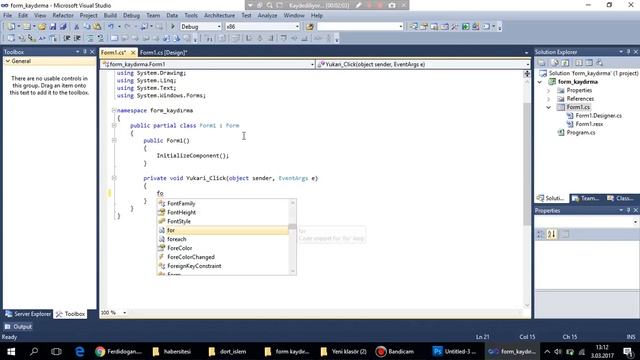Image resolution: width=640 pixels, height=360 pixels.
Task: Click the Bandicam taskbar item
Action: tap(395, 351)
